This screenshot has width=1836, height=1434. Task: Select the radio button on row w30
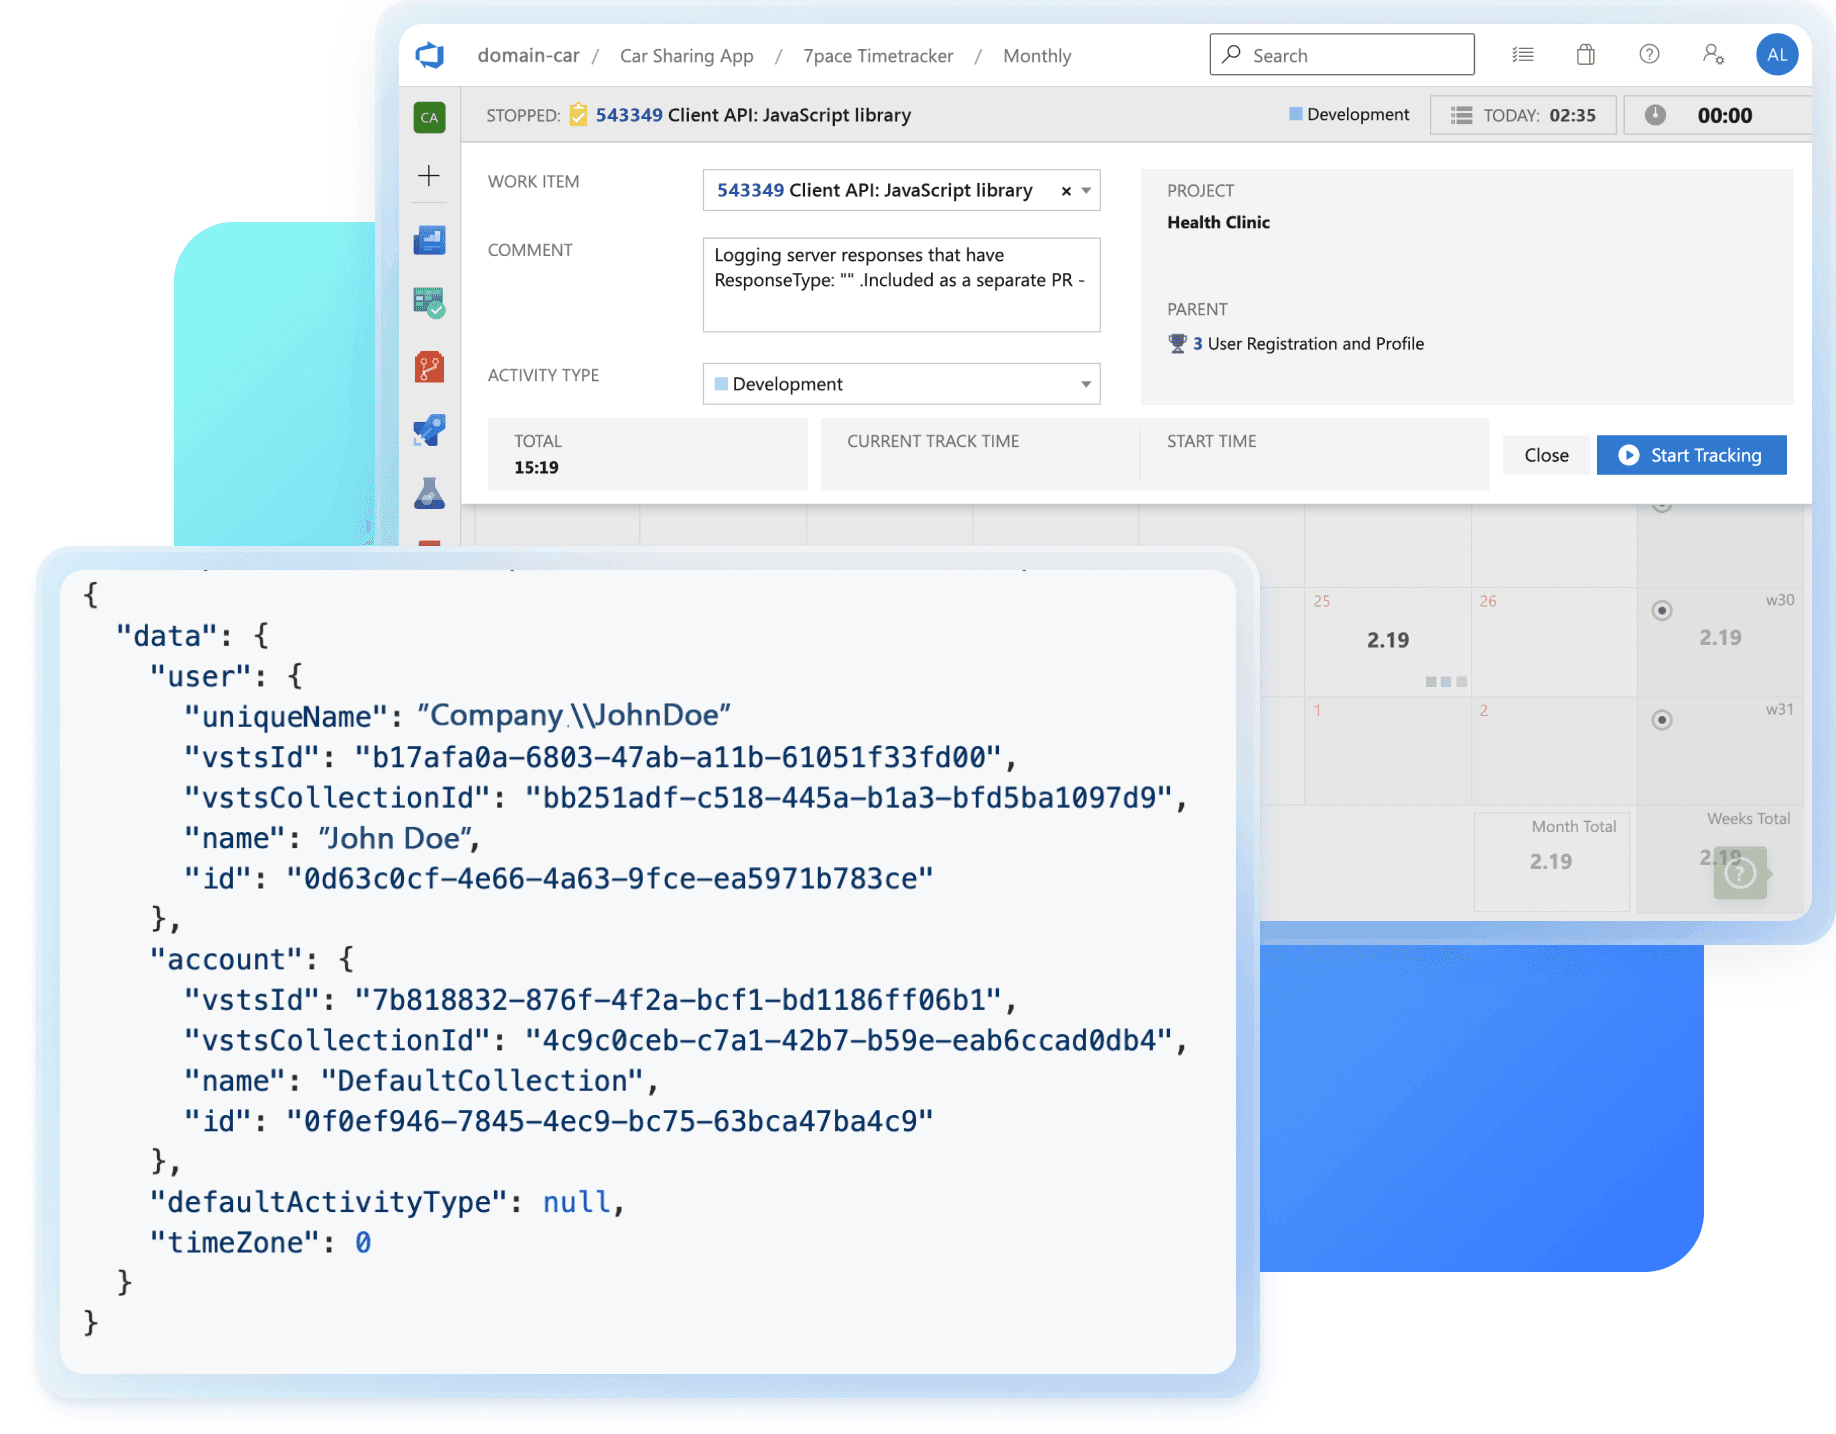coord(1662,610)
